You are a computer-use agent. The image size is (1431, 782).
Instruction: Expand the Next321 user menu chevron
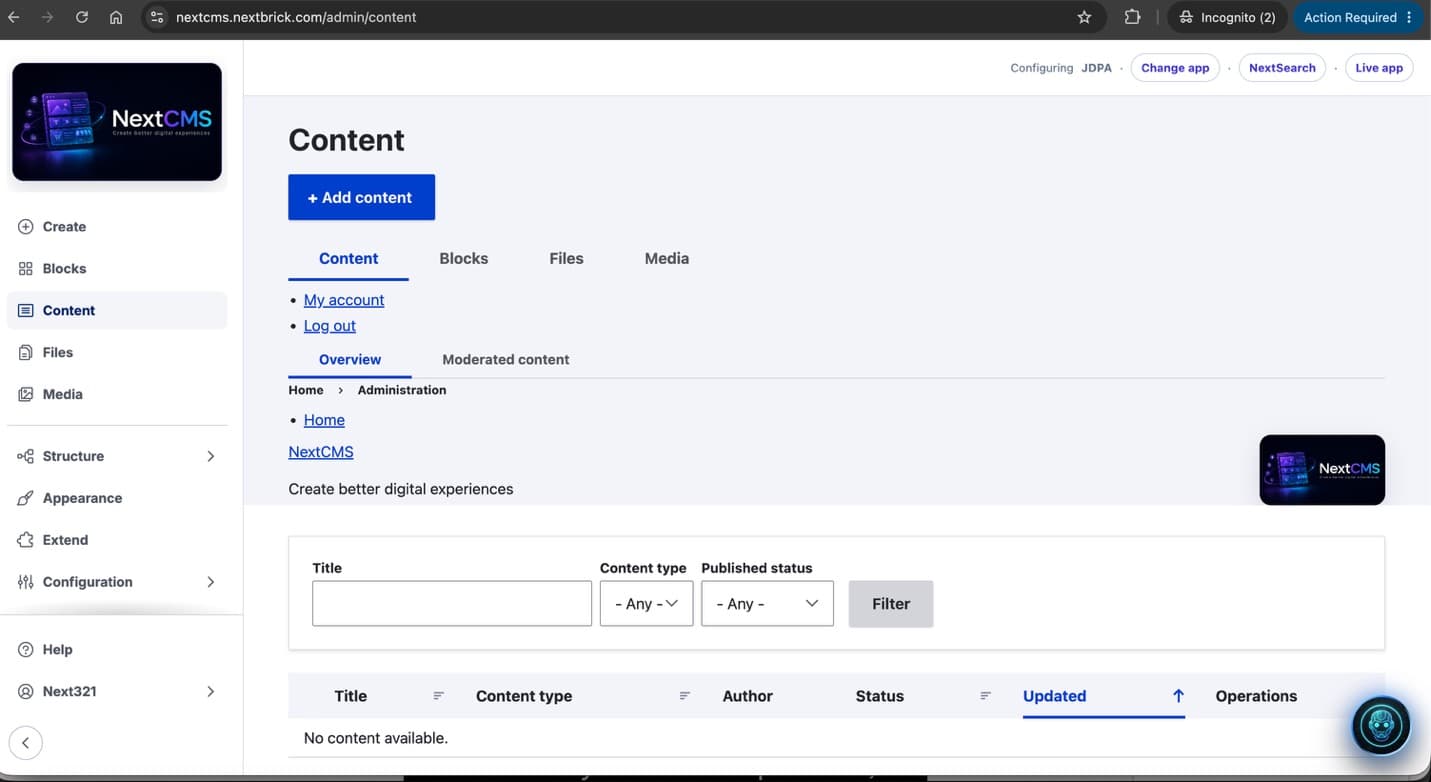tap(210, 692)
